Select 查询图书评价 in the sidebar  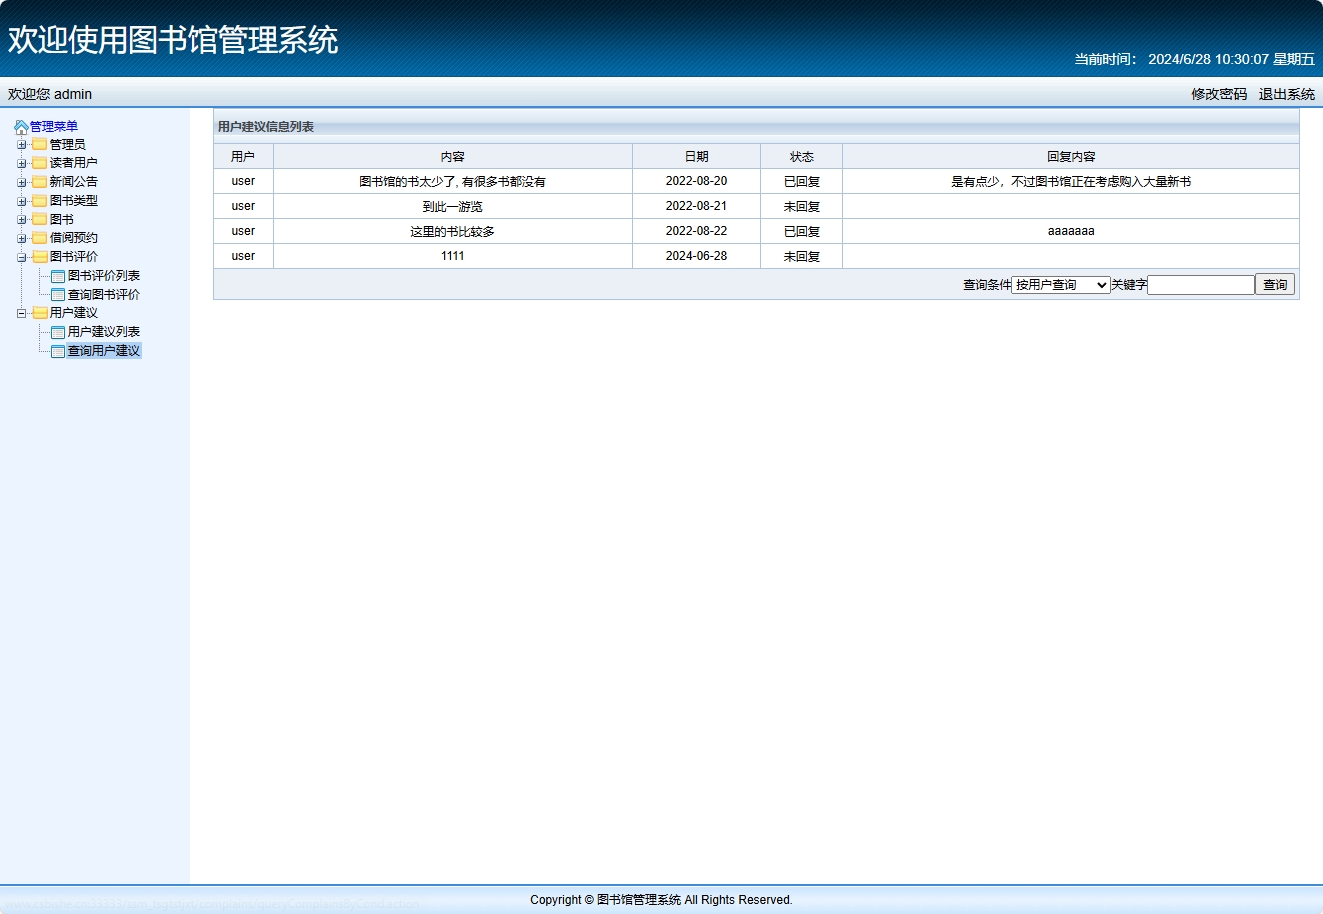(x=102, y=294)
